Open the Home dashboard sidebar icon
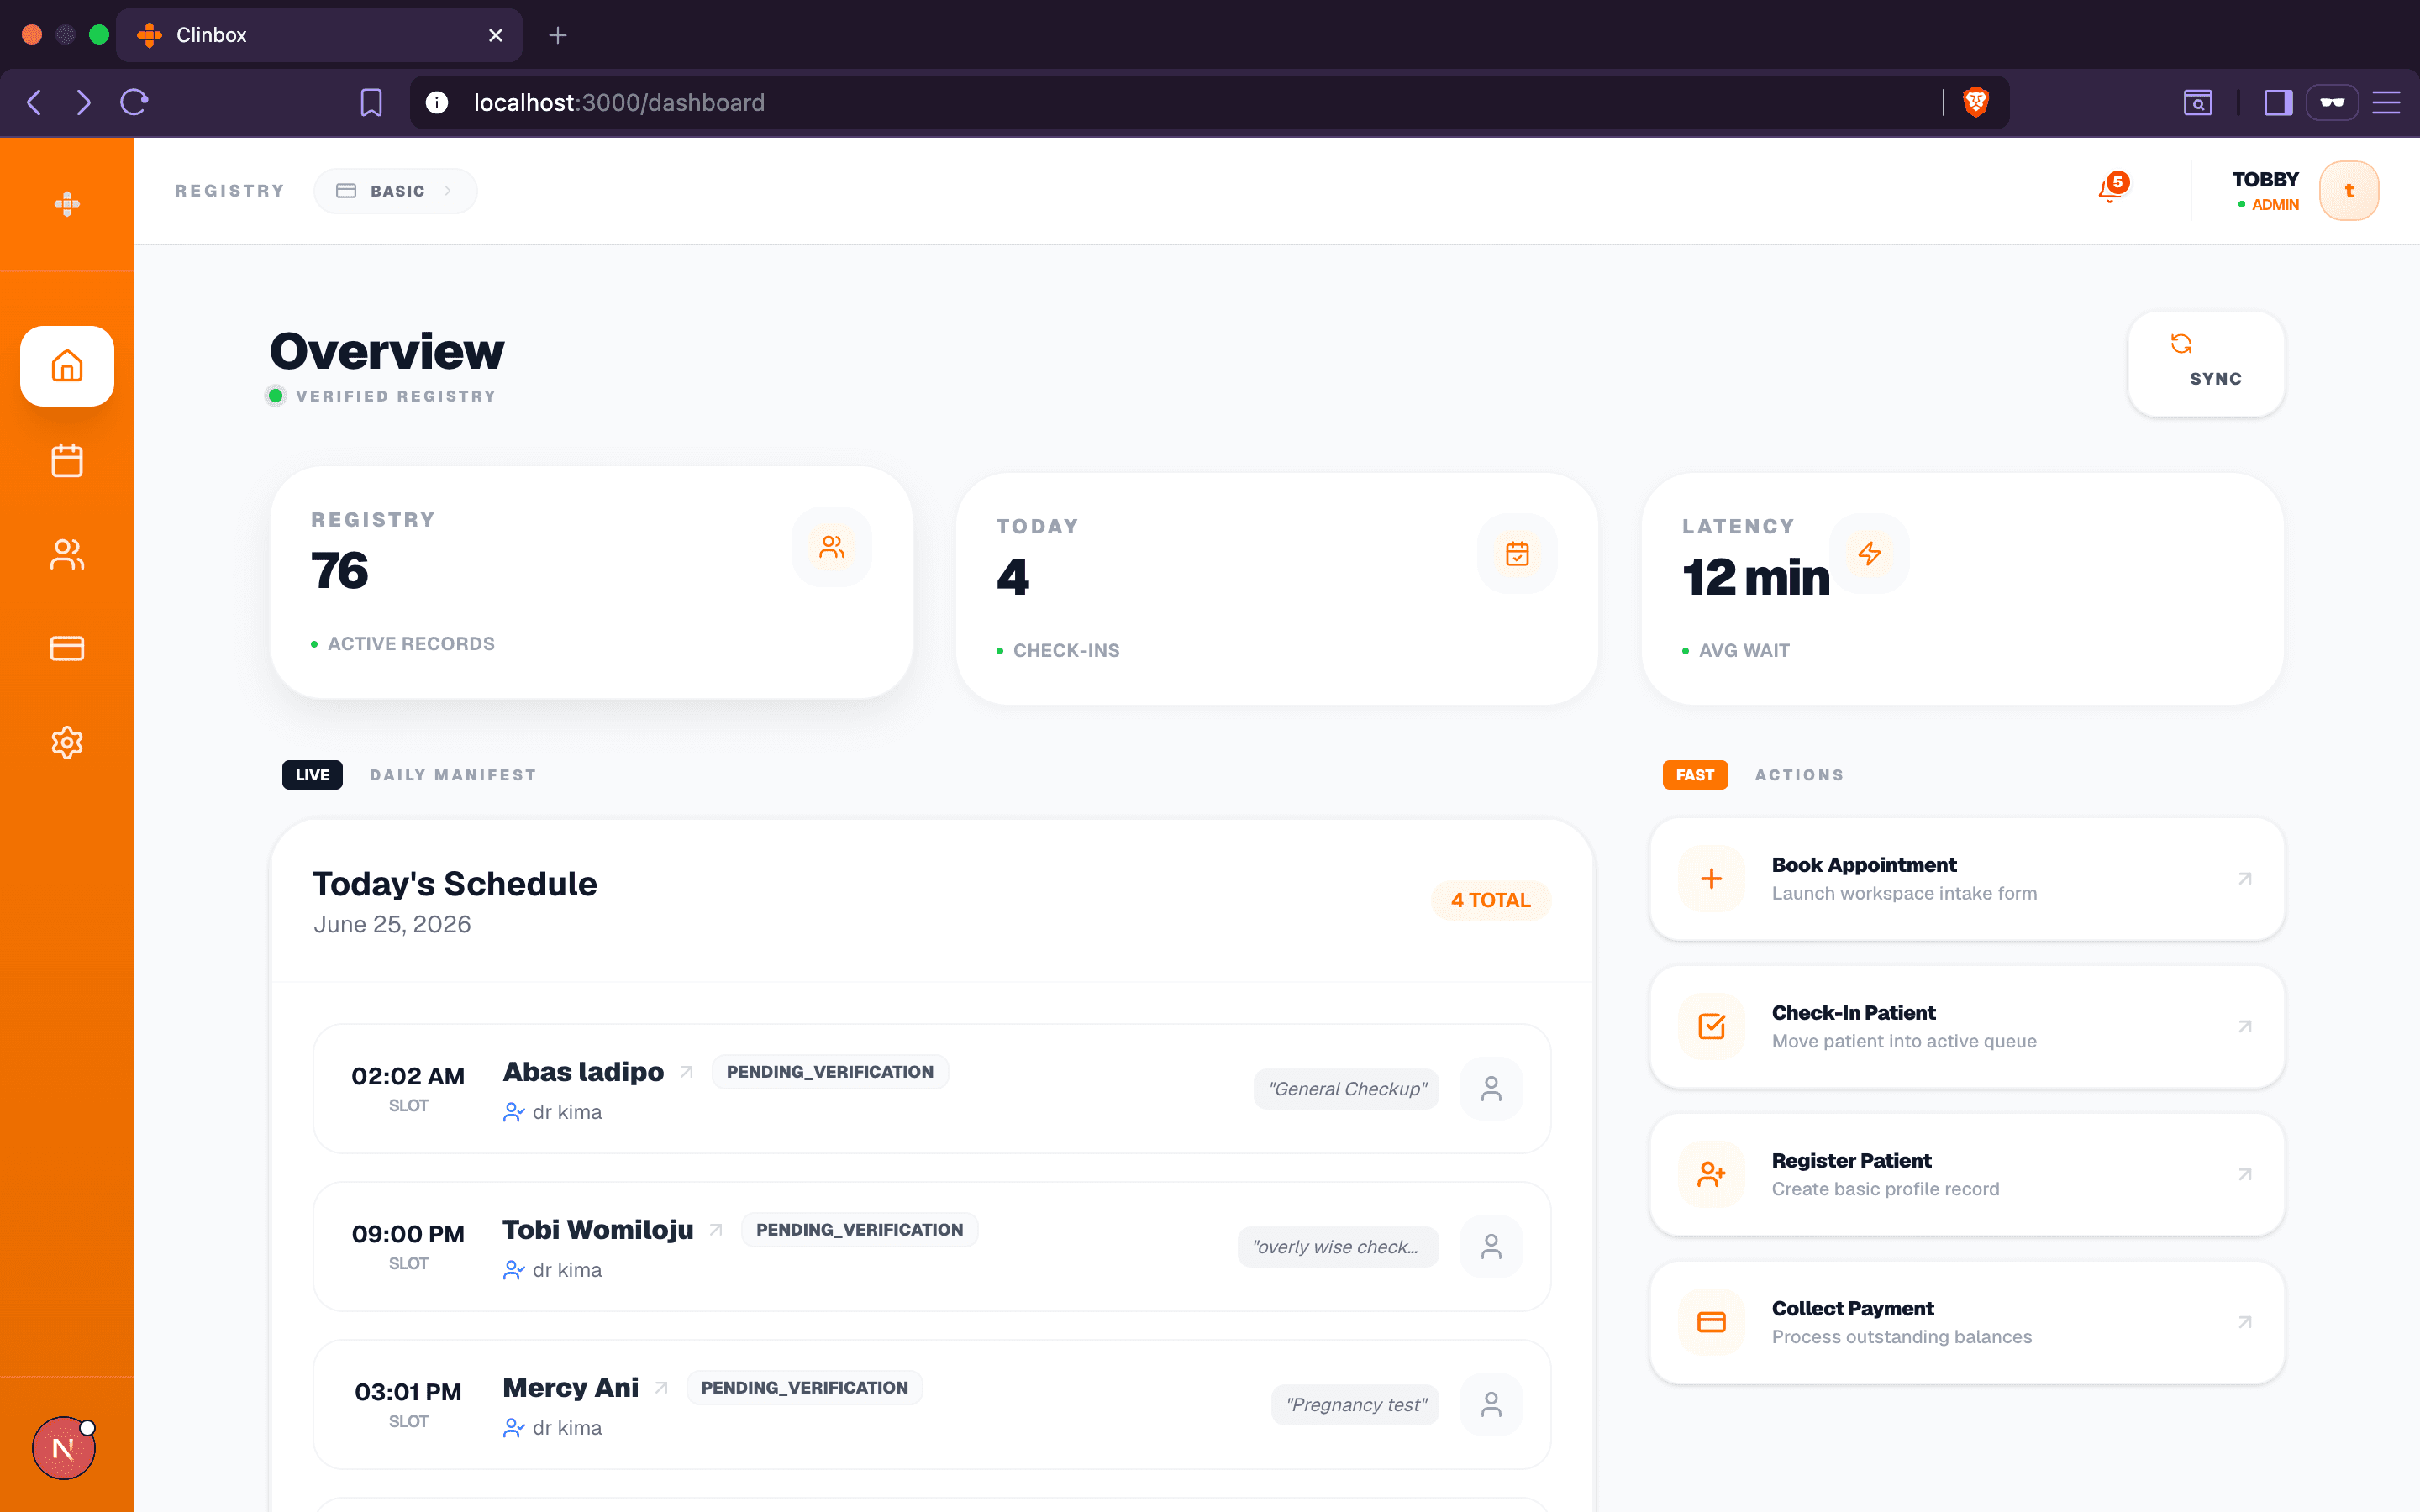The height and width of the screenshot is (1512, 2420). pos(67,366)
